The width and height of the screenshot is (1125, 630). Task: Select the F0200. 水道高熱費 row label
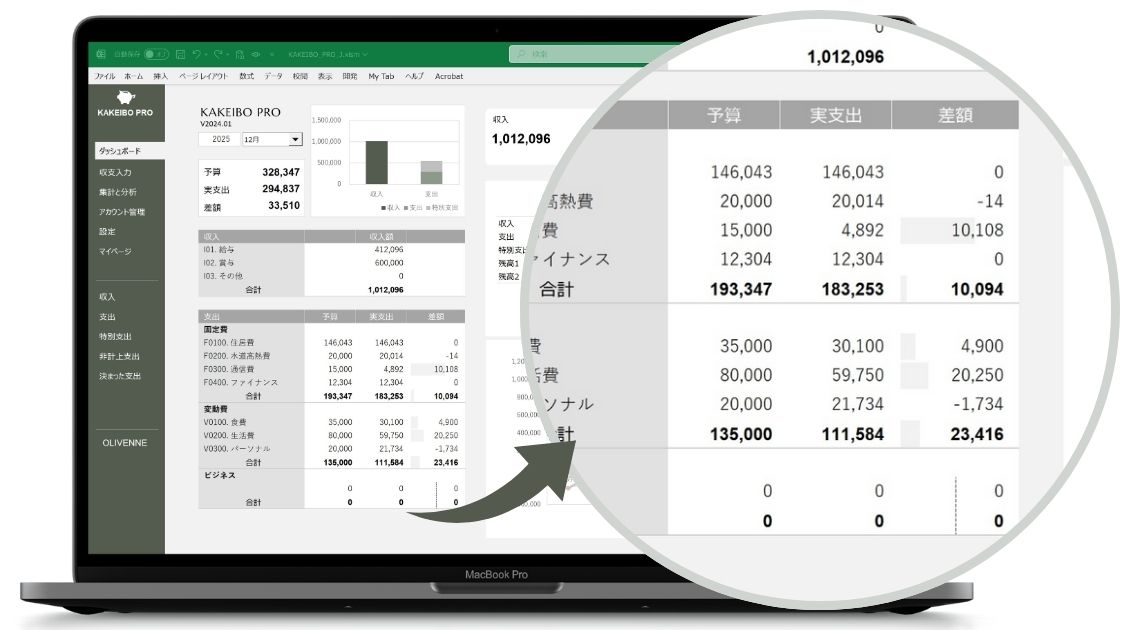tap(237, 356)
